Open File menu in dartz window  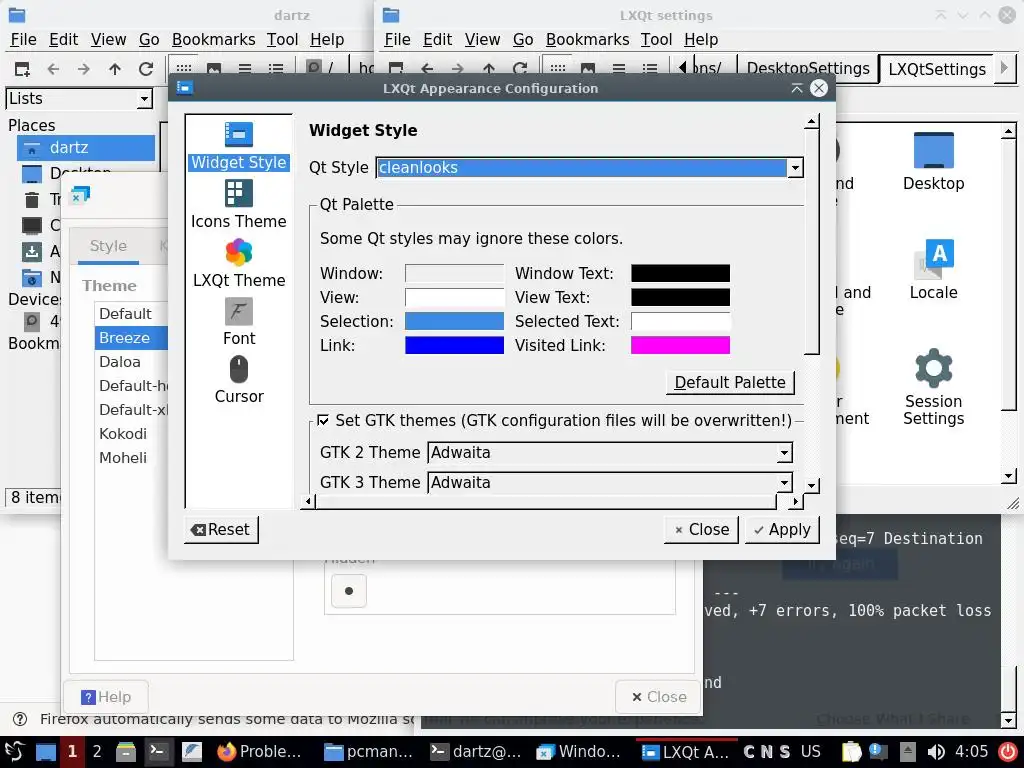click(x=24, y=40)
